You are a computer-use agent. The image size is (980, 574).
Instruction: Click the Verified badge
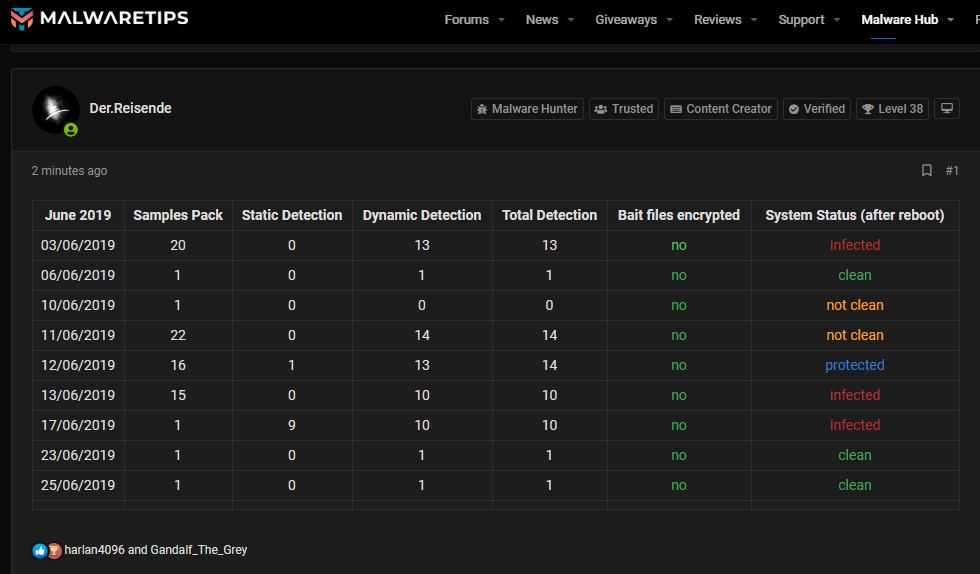click(x=817, y=109)
